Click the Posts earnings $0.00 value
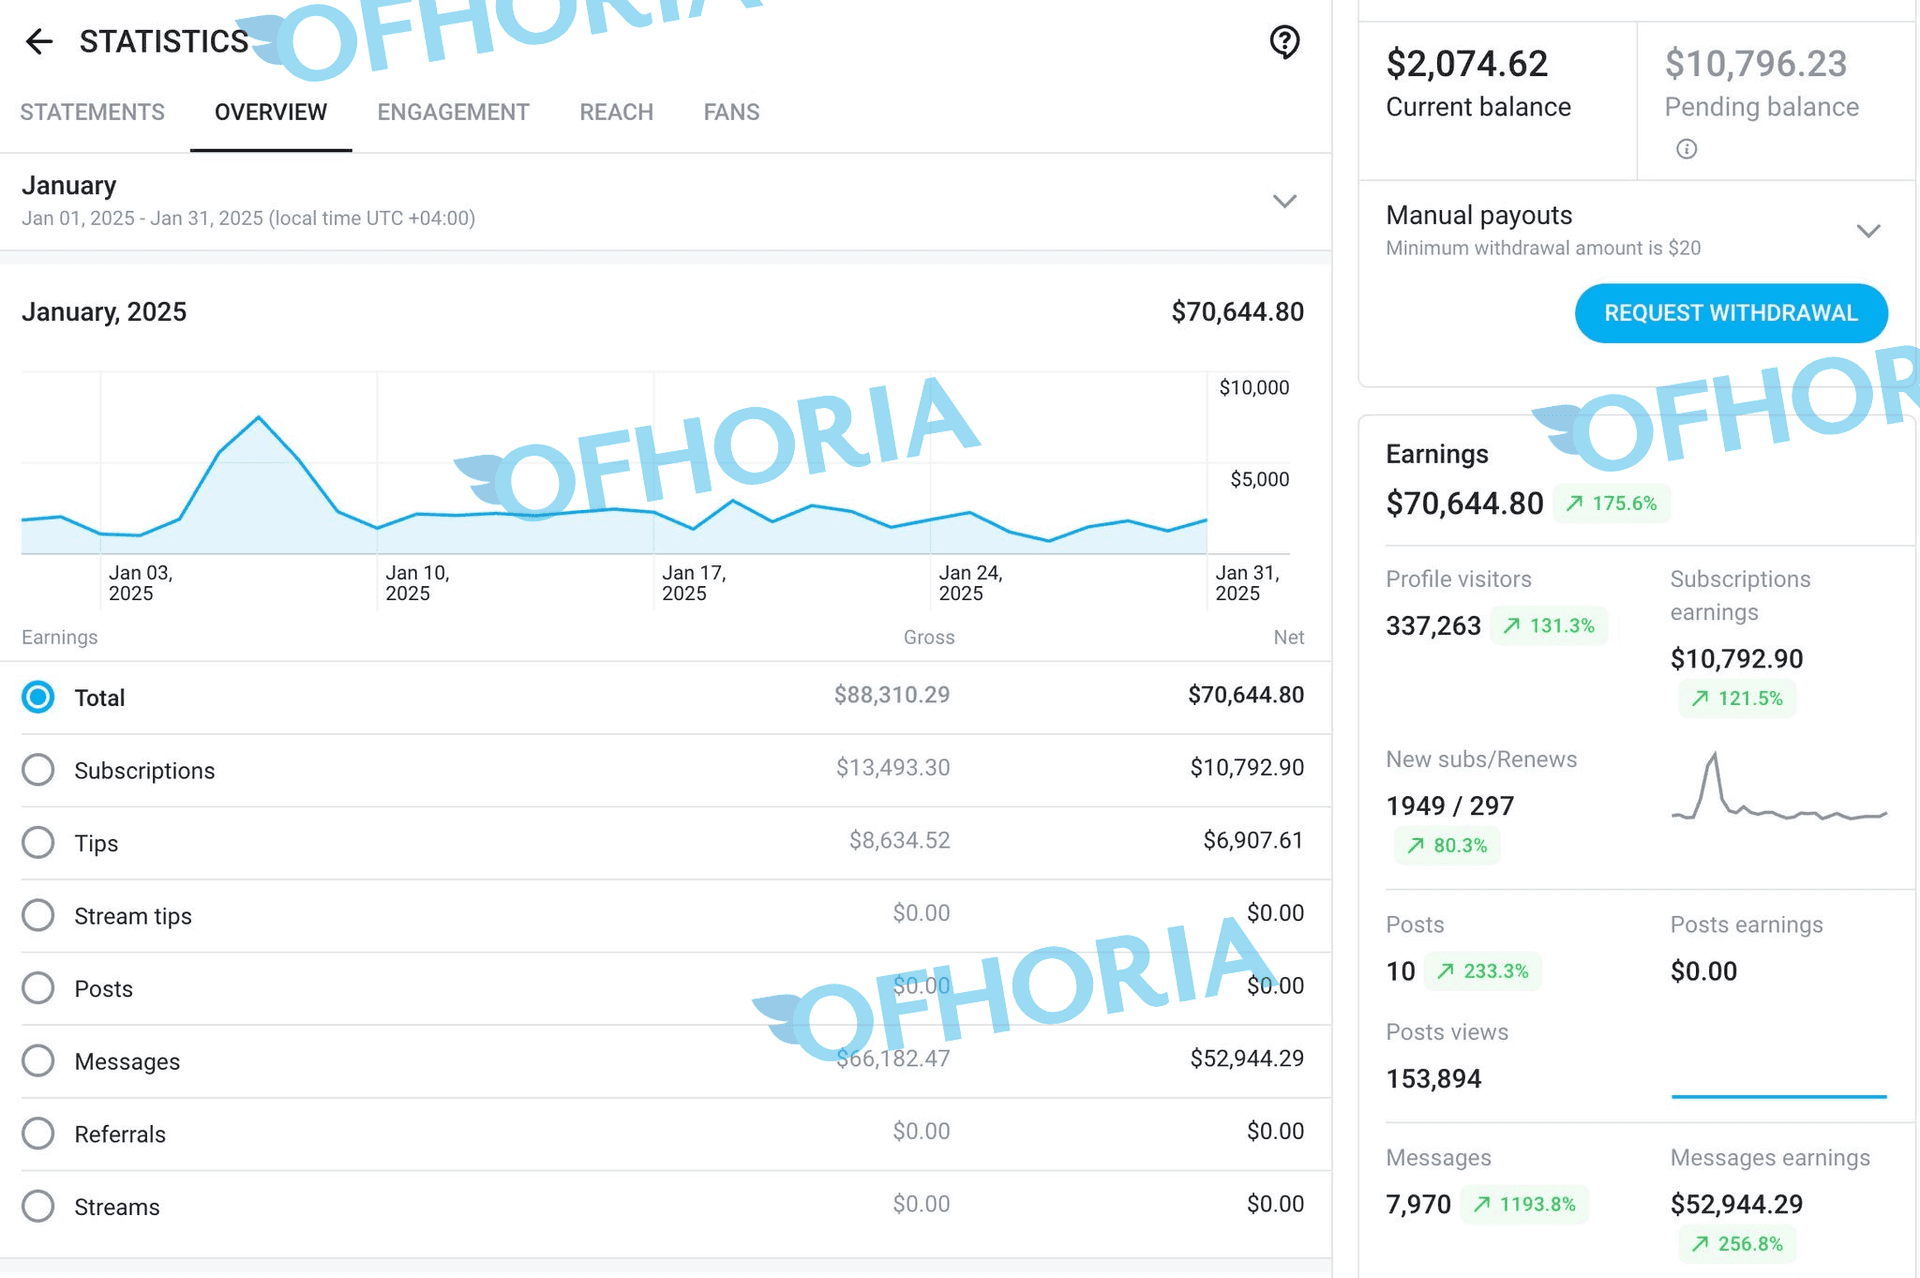 (1703, 971)
